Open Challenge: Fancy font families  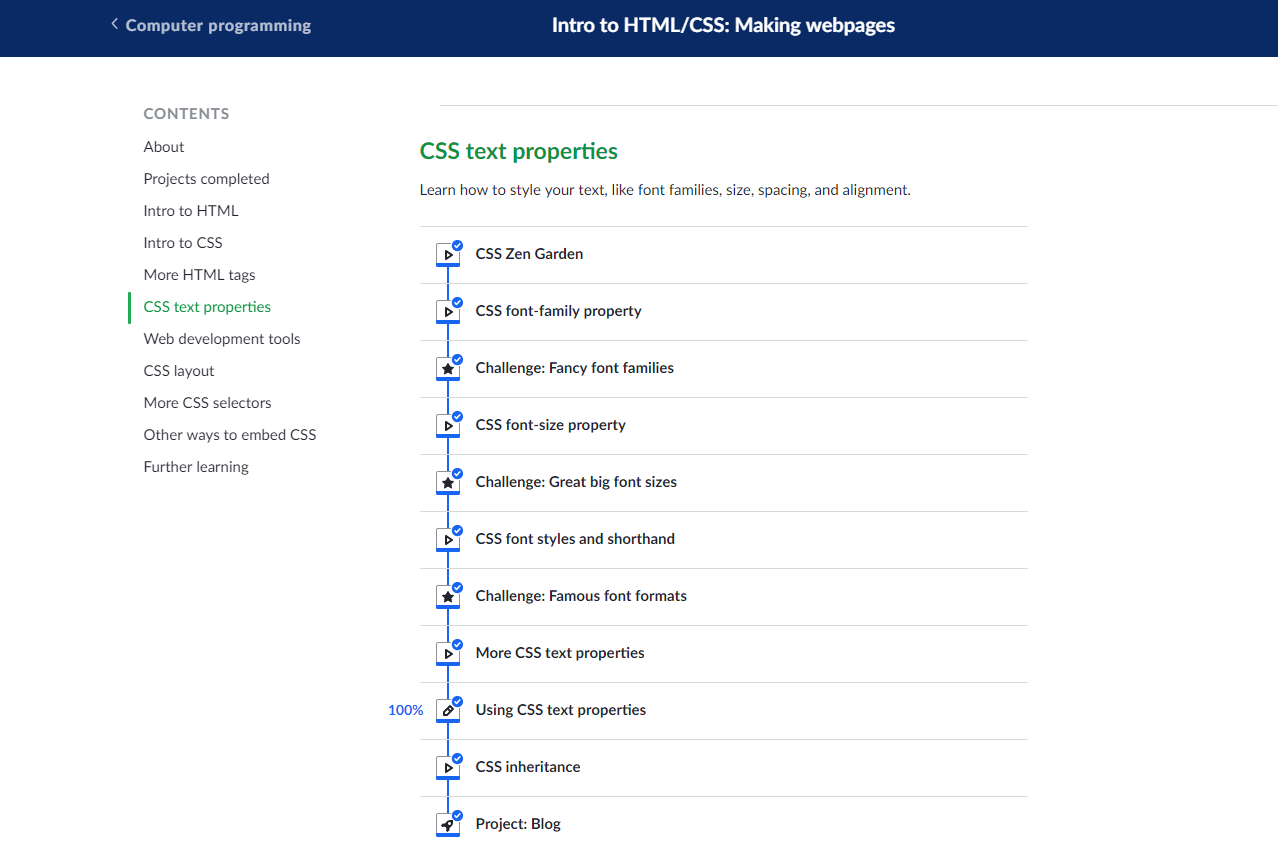[574, 368]
